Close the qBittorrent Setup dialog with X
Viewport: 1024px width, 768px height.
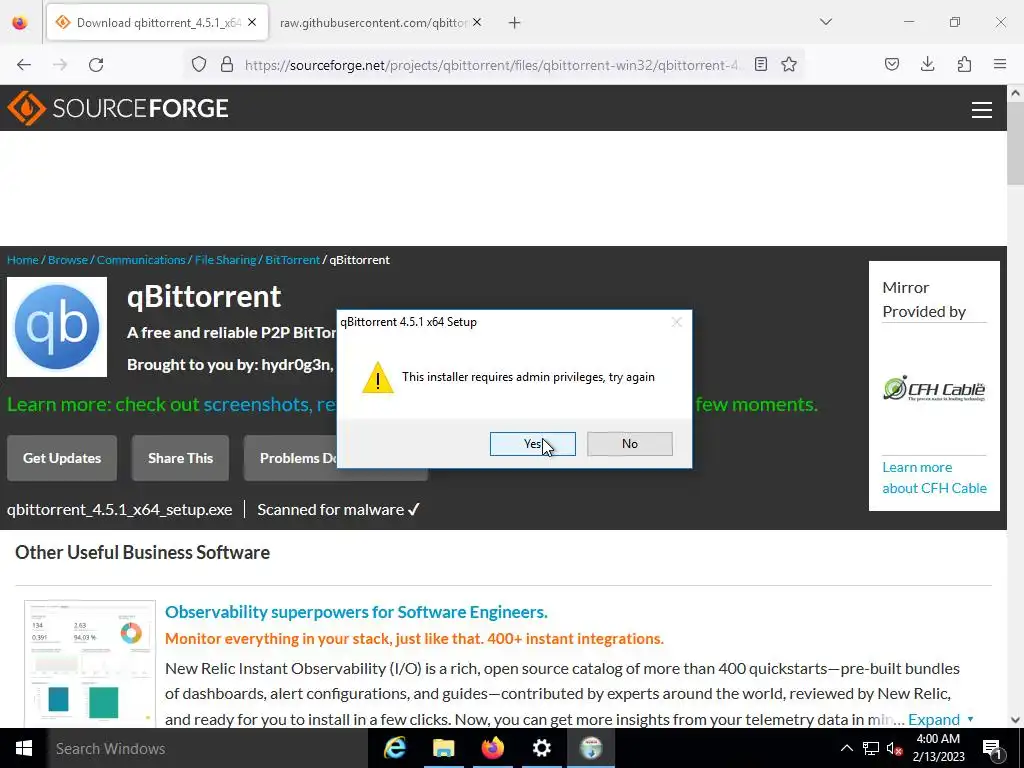677,322
